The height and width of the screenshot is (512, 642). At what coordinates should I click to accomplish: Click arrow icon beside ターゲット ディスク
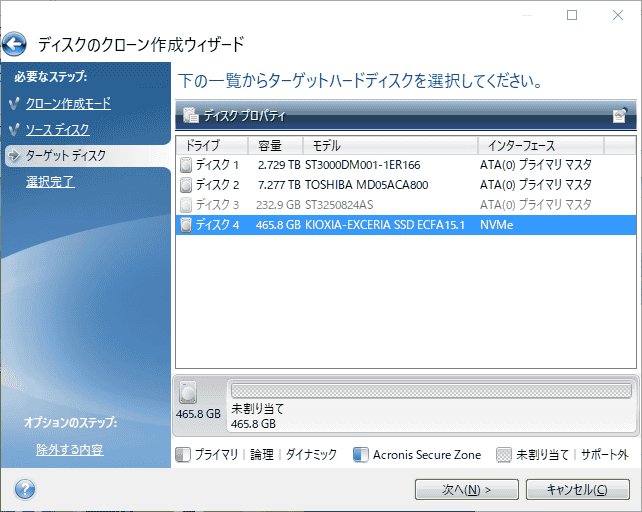[x=14, y=156]
